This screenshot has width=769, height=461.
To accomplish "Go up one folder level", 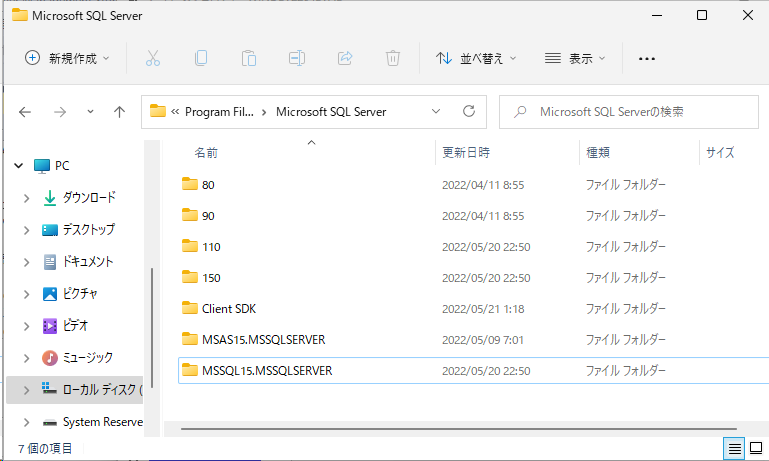I will 119,112.
